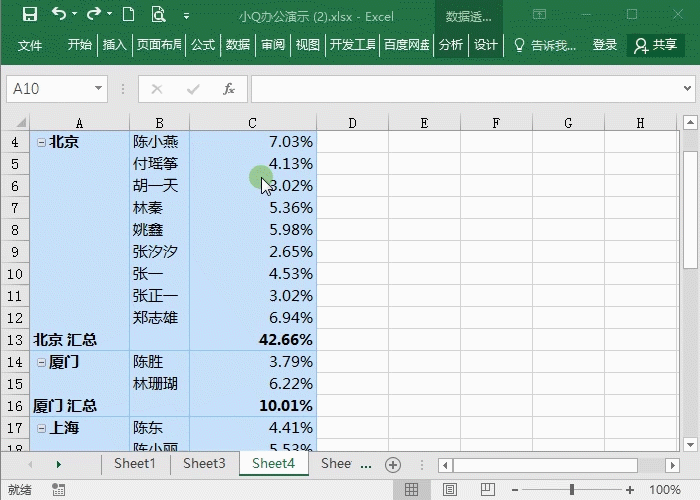Switch to Page Break Preview icon
The height and width of the screenshot is (500, 700).
tap(488, 490)
